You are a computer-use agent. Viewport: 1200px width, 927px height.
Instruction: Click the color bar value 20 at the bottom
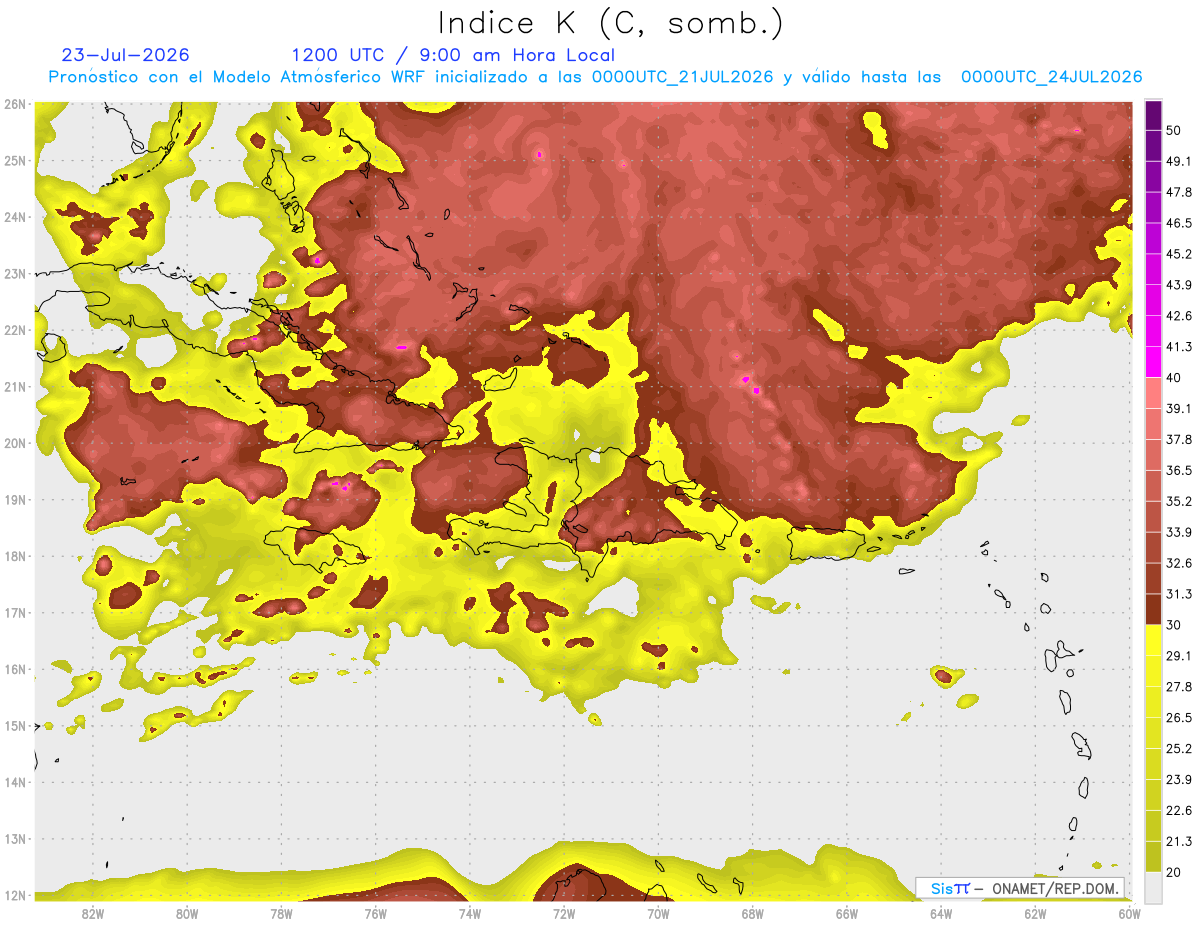[1173, 873]
